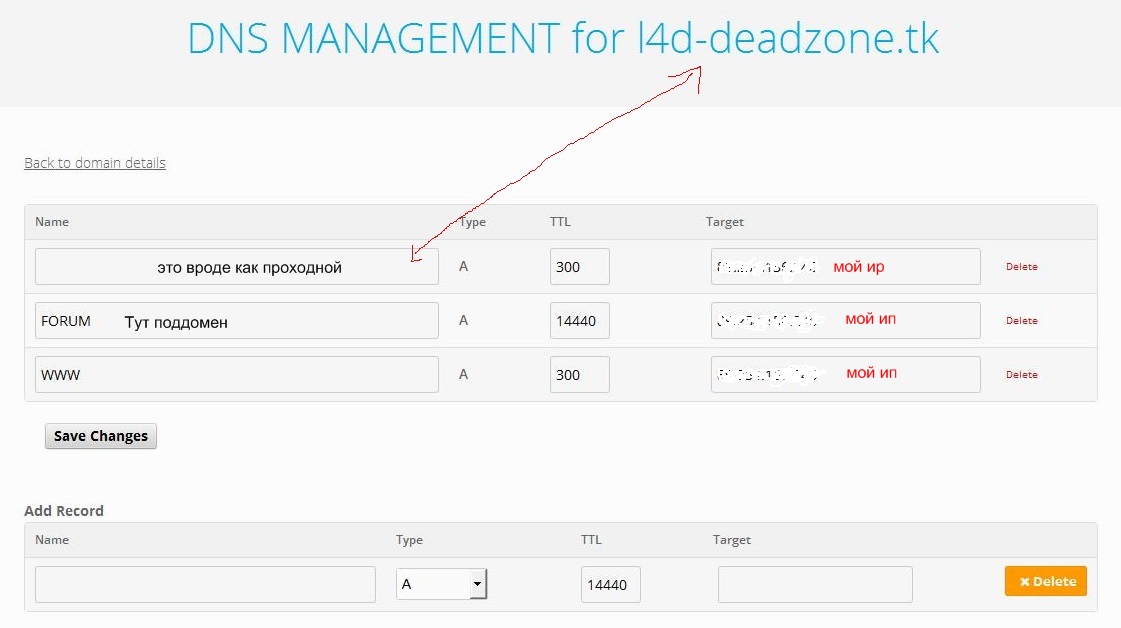
Task: Delete the WWW record
Action: [x=1021, y=375]
